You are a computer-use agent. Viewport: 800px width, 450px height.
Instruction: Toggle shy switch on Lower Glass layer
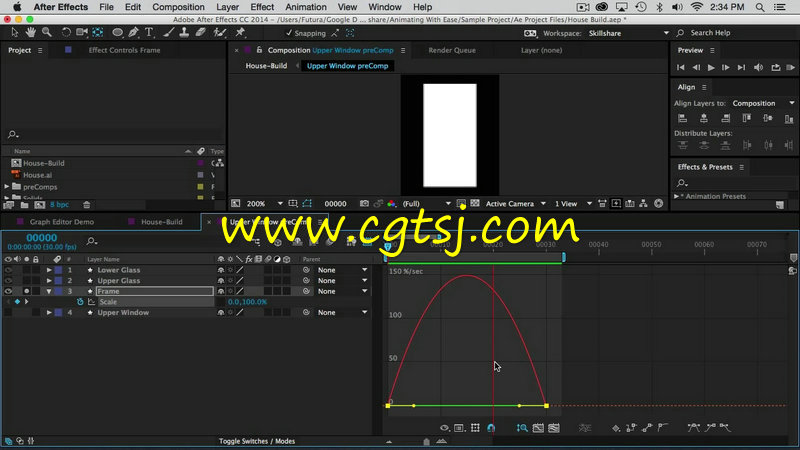click(220, 270)
